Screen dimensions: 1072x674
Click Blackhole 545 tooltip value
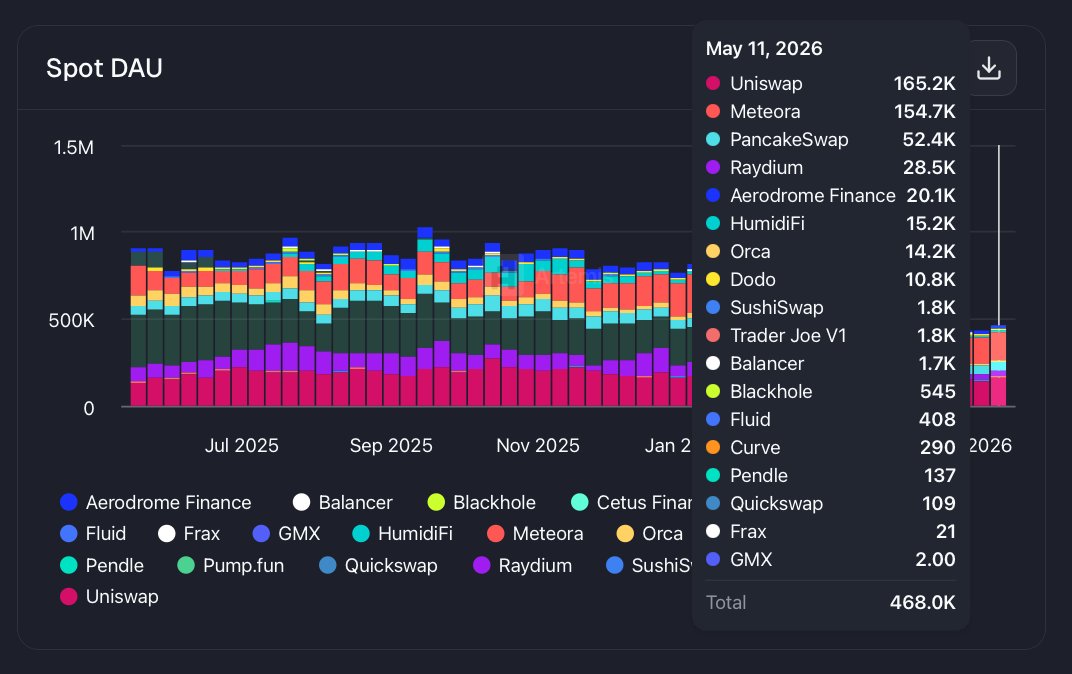937,392
